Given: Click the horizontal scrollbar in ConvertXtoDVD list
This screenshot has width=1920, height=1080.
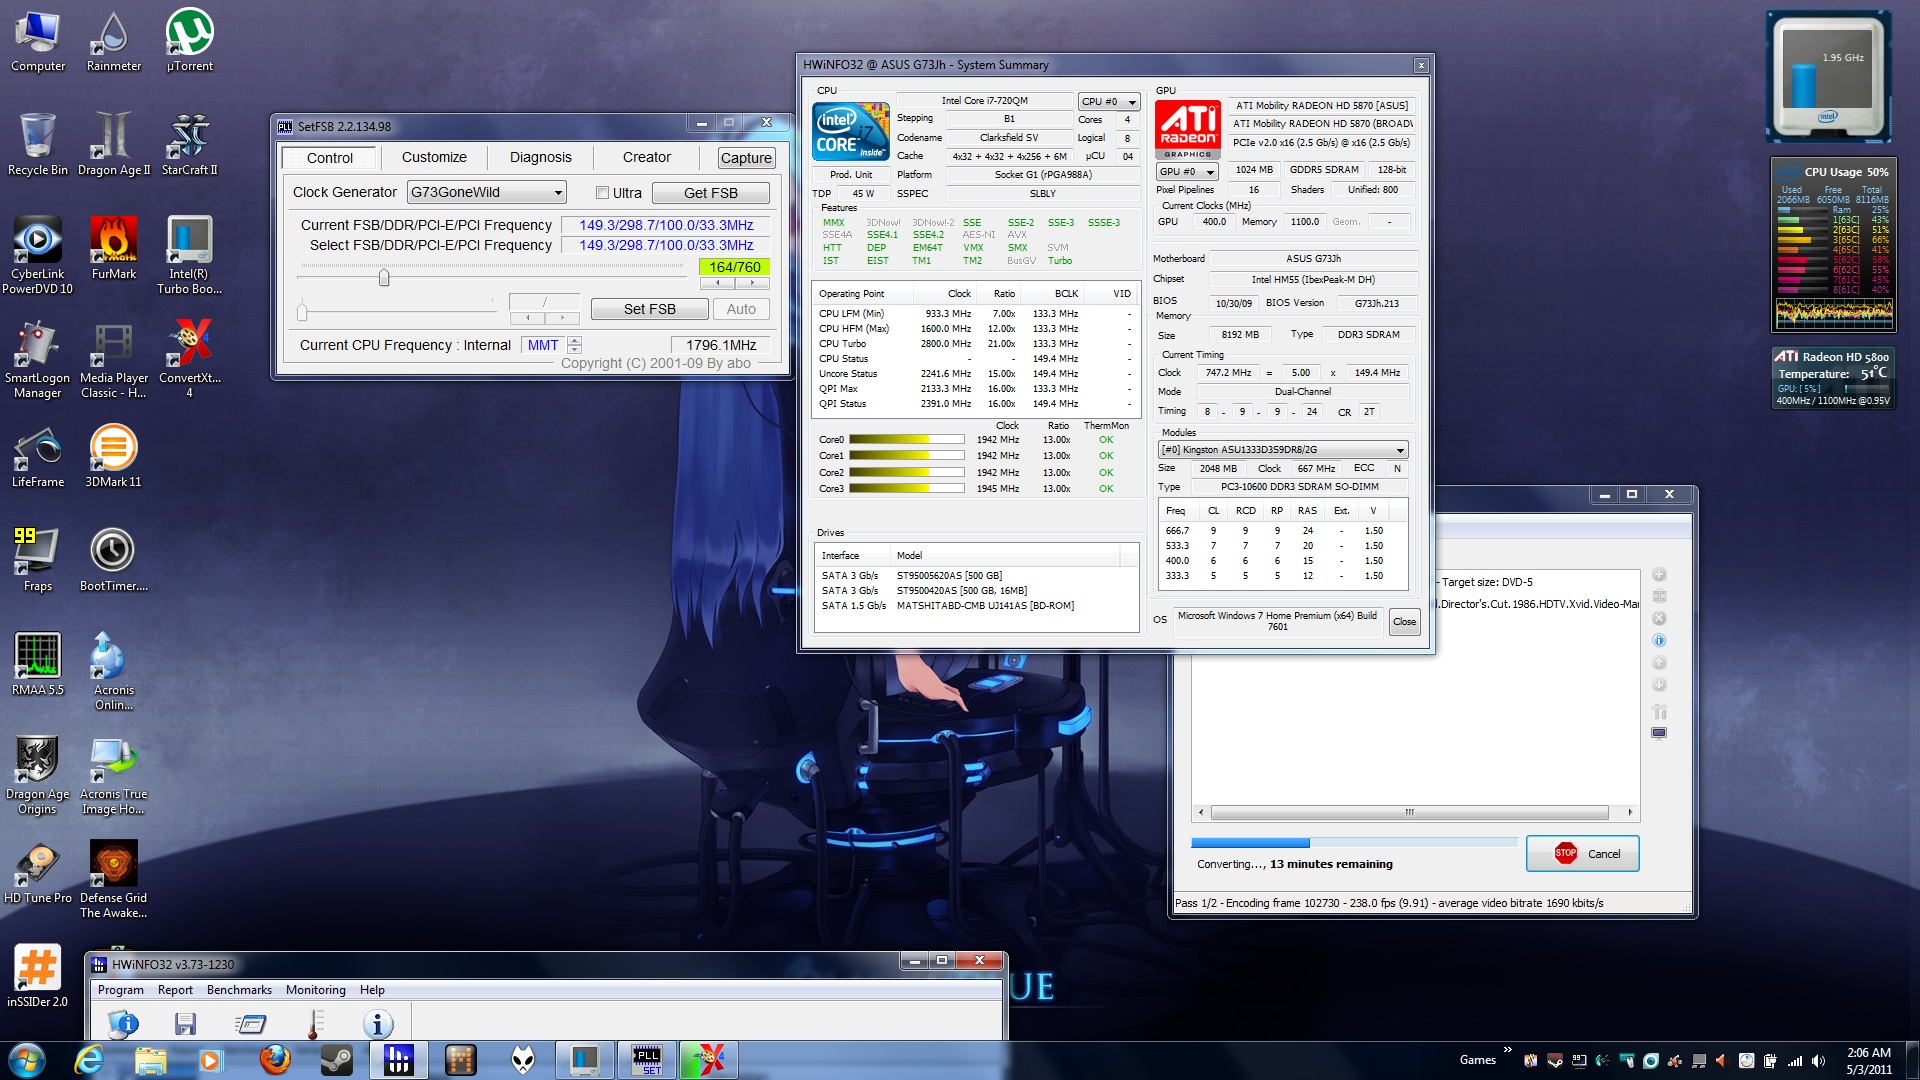Looking at the screenshot, I should pyautogui.click(x=1409, y=812).
